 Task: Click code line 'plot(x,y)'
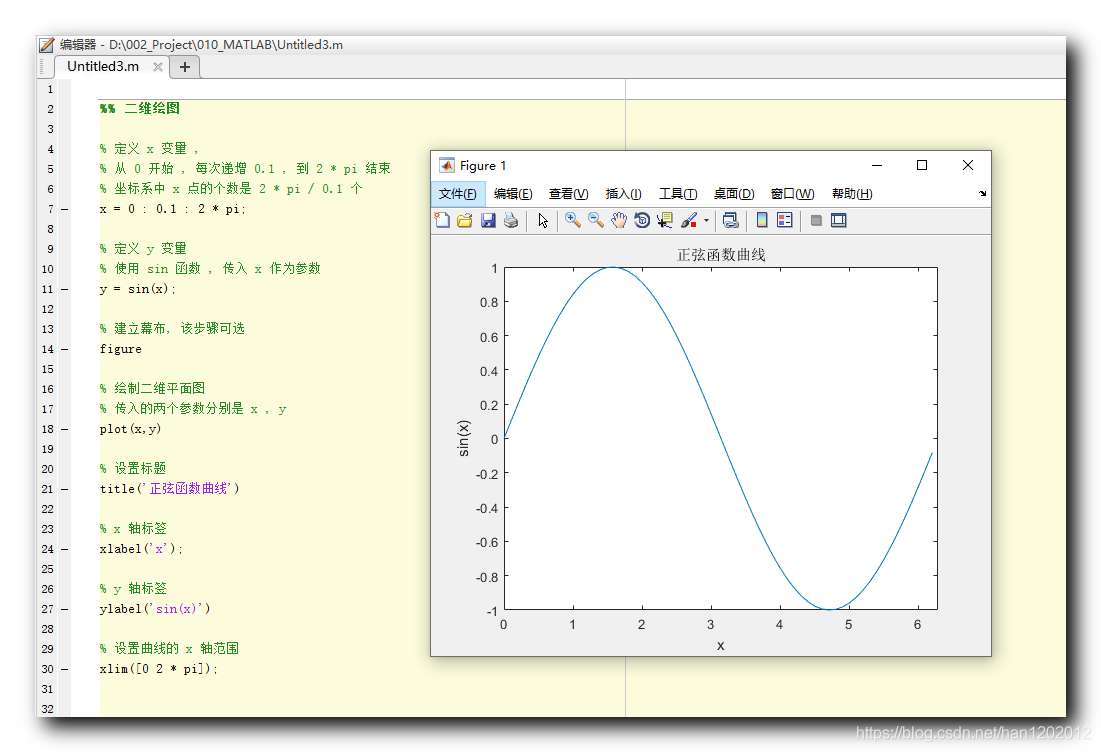pyautogui.click(x=131, y=429)
